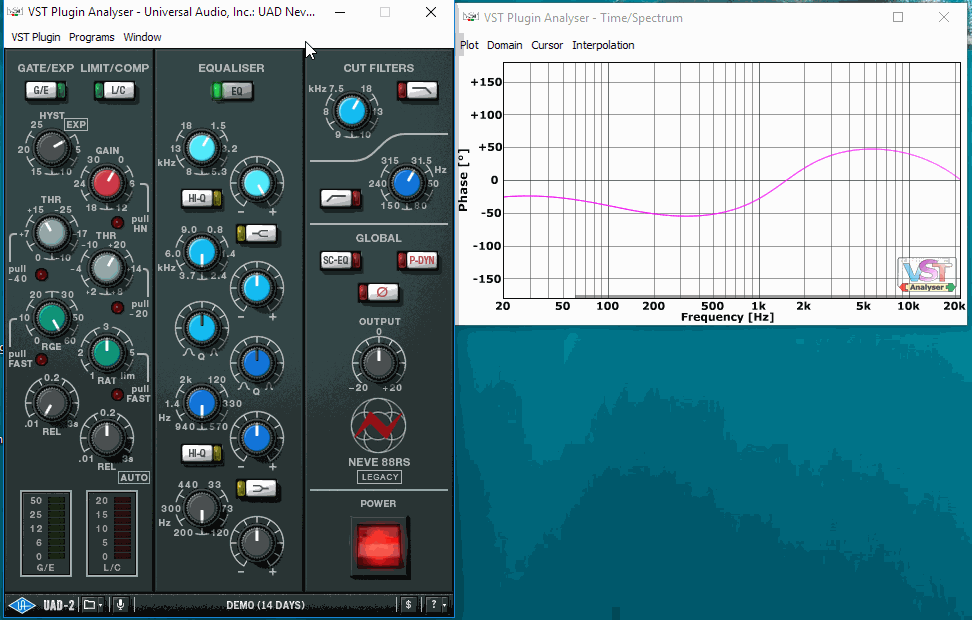Click range pull FAST red indicator
Screen dimensions: 972x620
click(42, 360)
